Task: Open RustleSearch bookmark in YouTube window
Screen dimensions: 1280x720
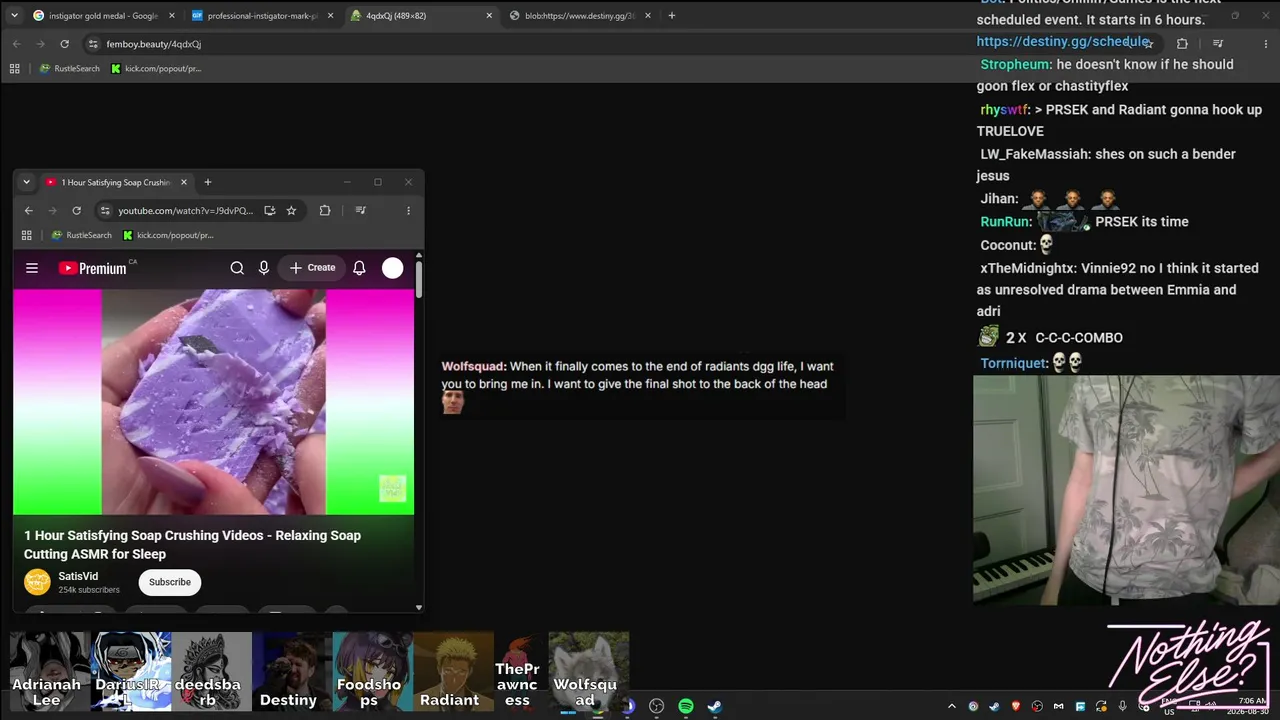Action: 81,236
